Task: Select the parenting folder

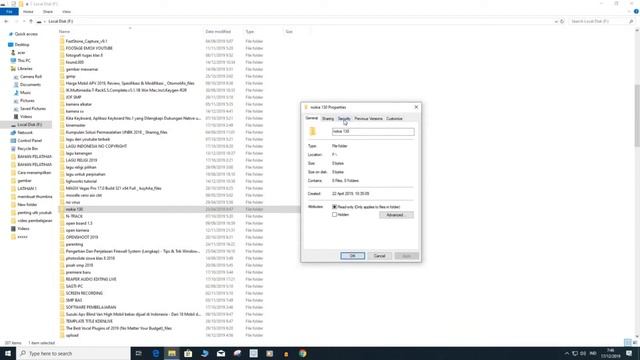Action: pyautogui.click(x=74, y=244)
